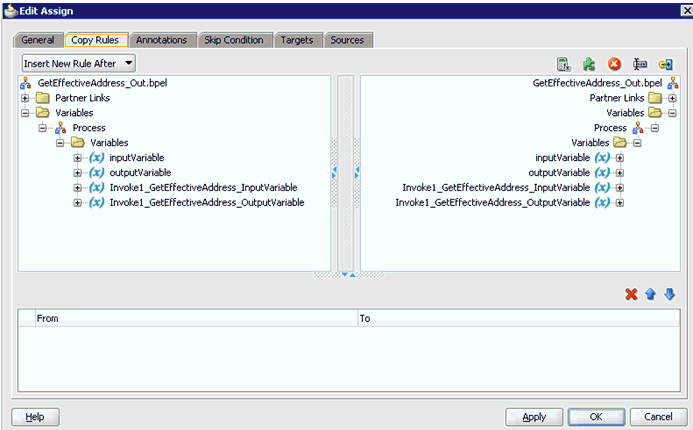This screenshot has height=430, width=693.
Task: Click the right nested Variables folder icon
Action: 620,142
